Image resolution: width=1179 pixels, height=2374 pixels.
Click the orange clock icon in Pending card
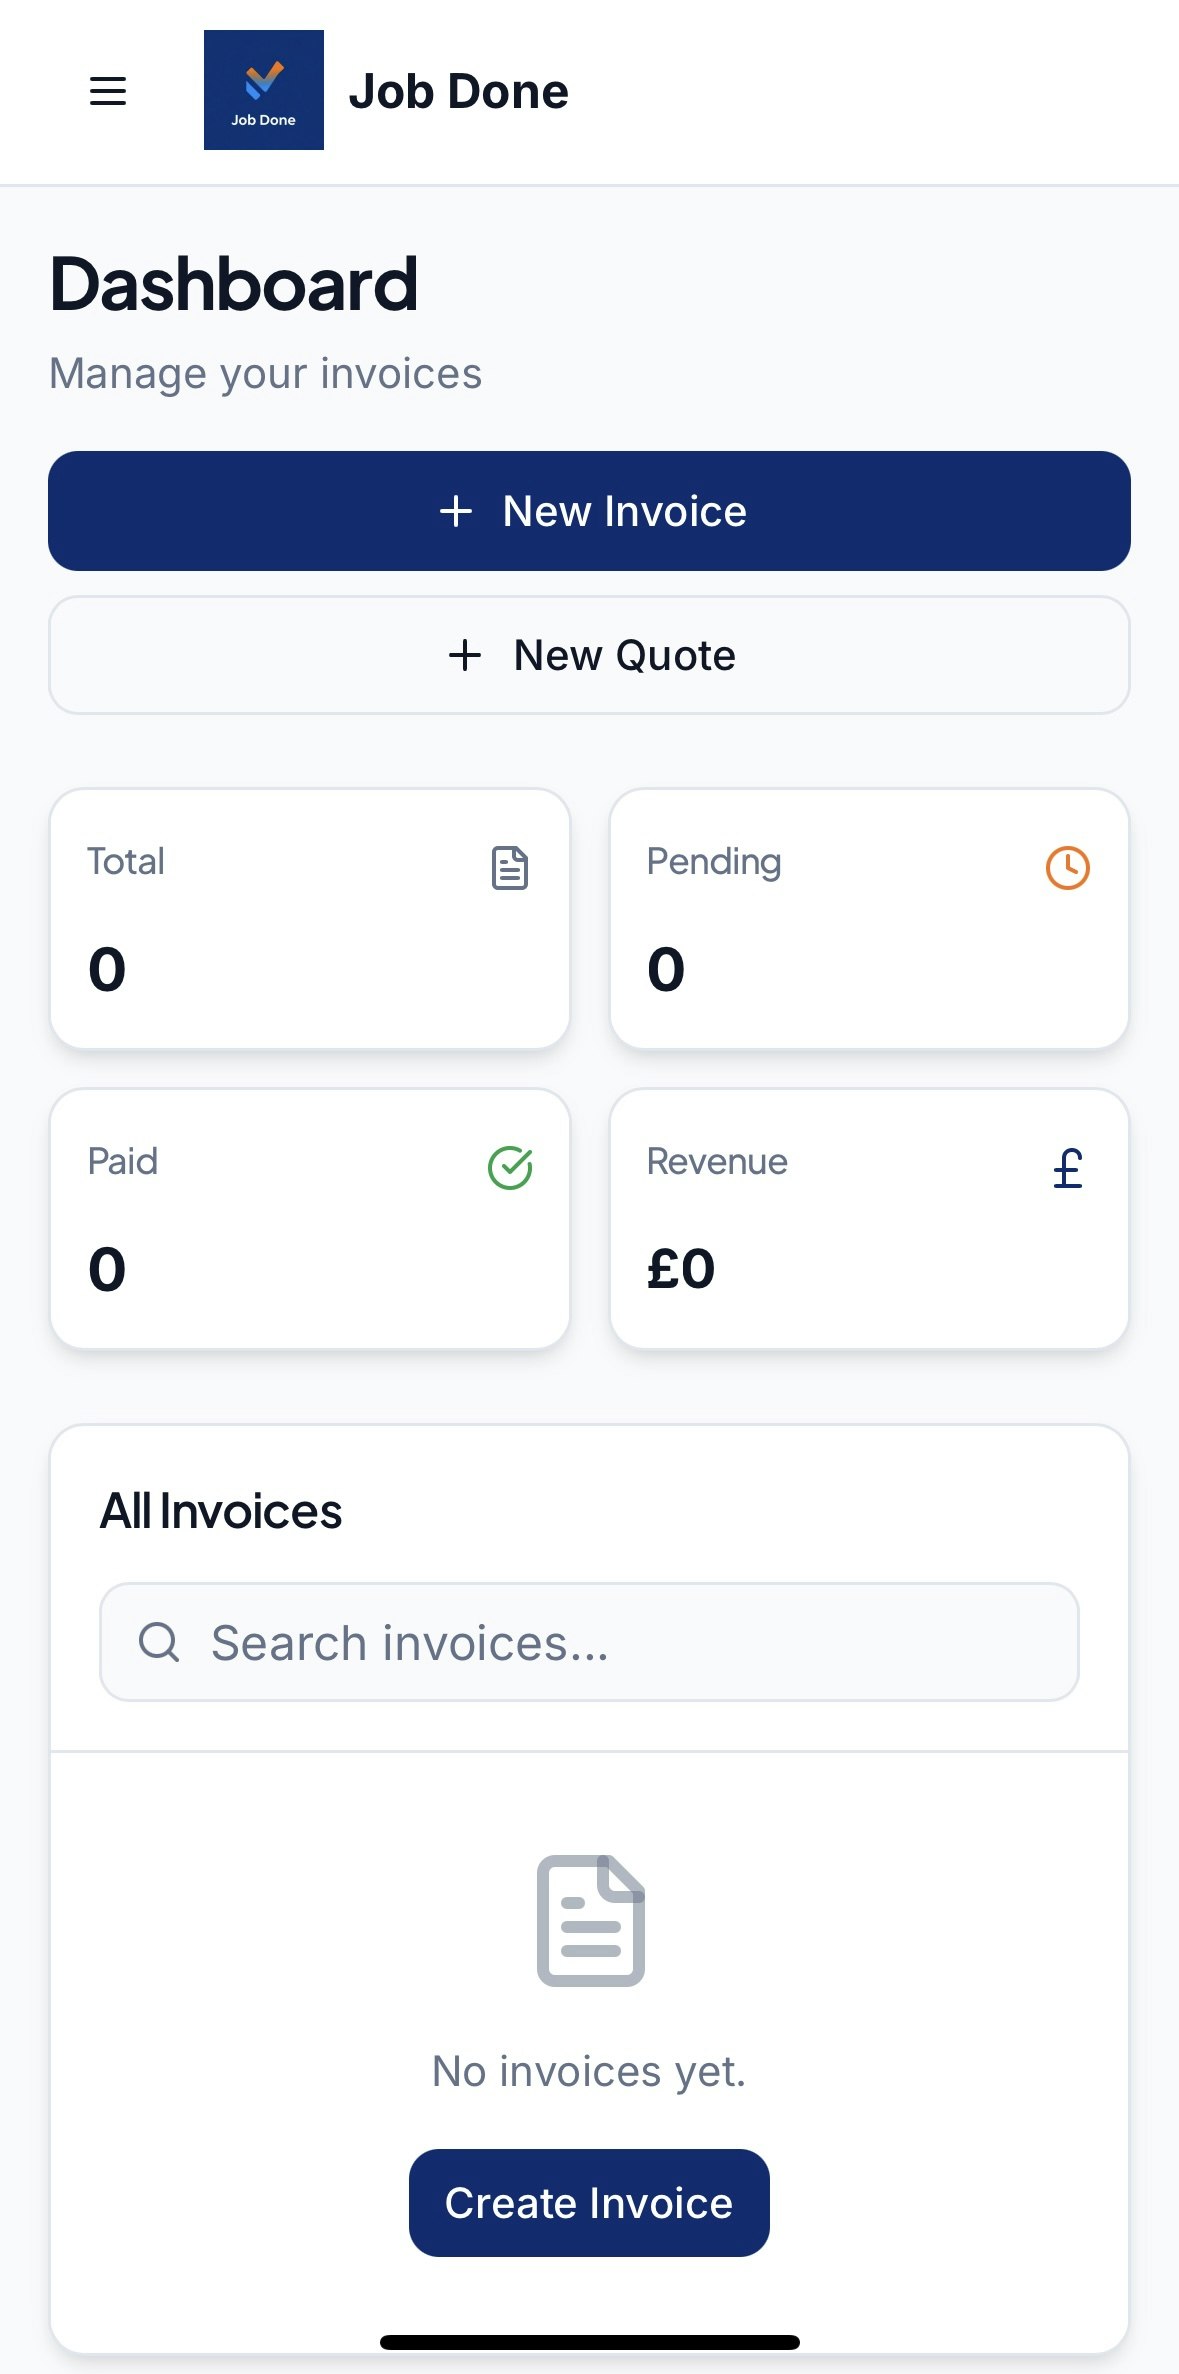(x=1067, y=867)
